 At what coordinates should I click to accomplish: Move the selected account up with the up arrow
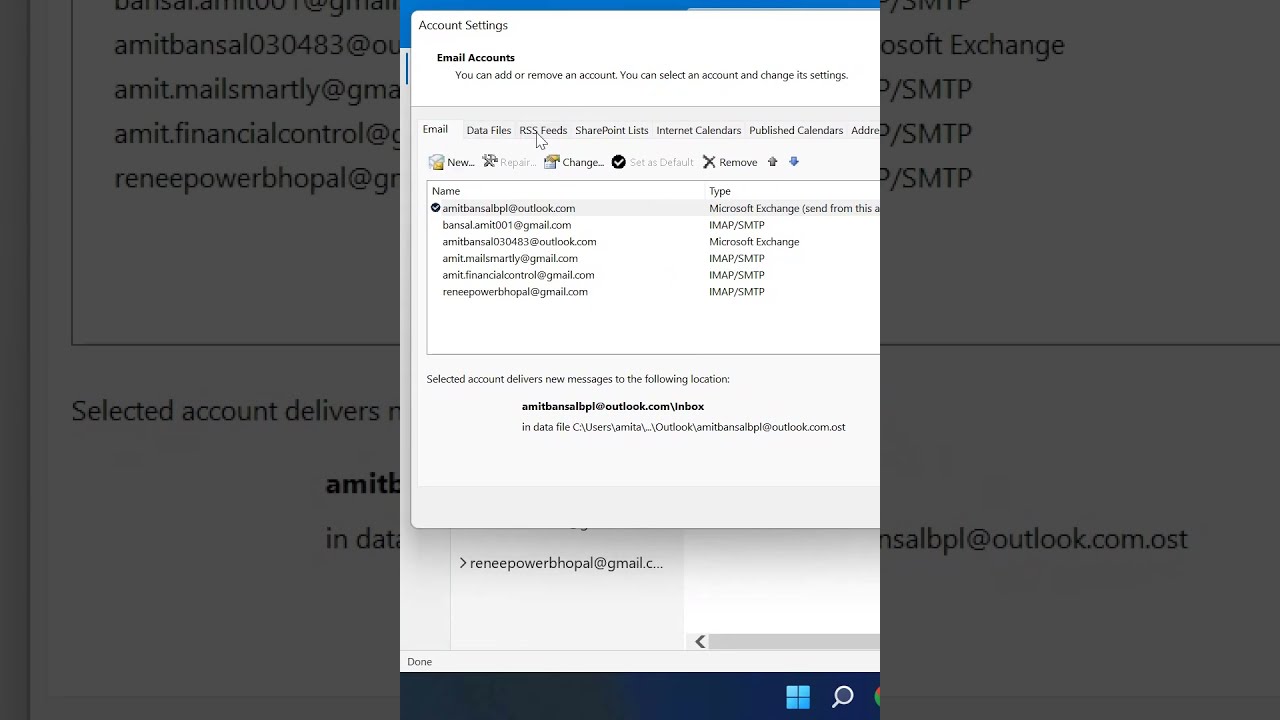[772, 162]
